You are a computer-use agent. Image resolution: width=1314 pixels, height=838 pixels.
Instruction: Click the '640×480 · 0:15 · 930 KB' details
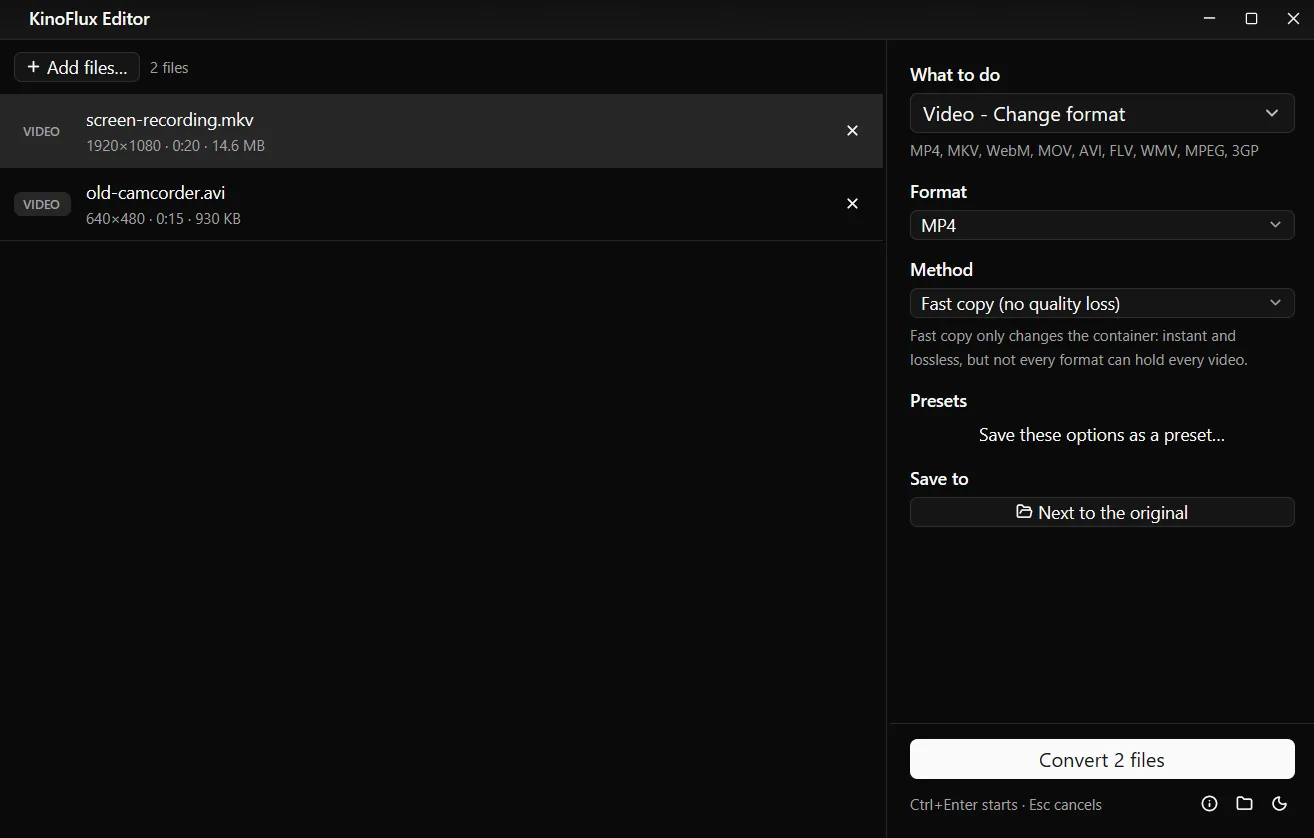coord(163,219)
